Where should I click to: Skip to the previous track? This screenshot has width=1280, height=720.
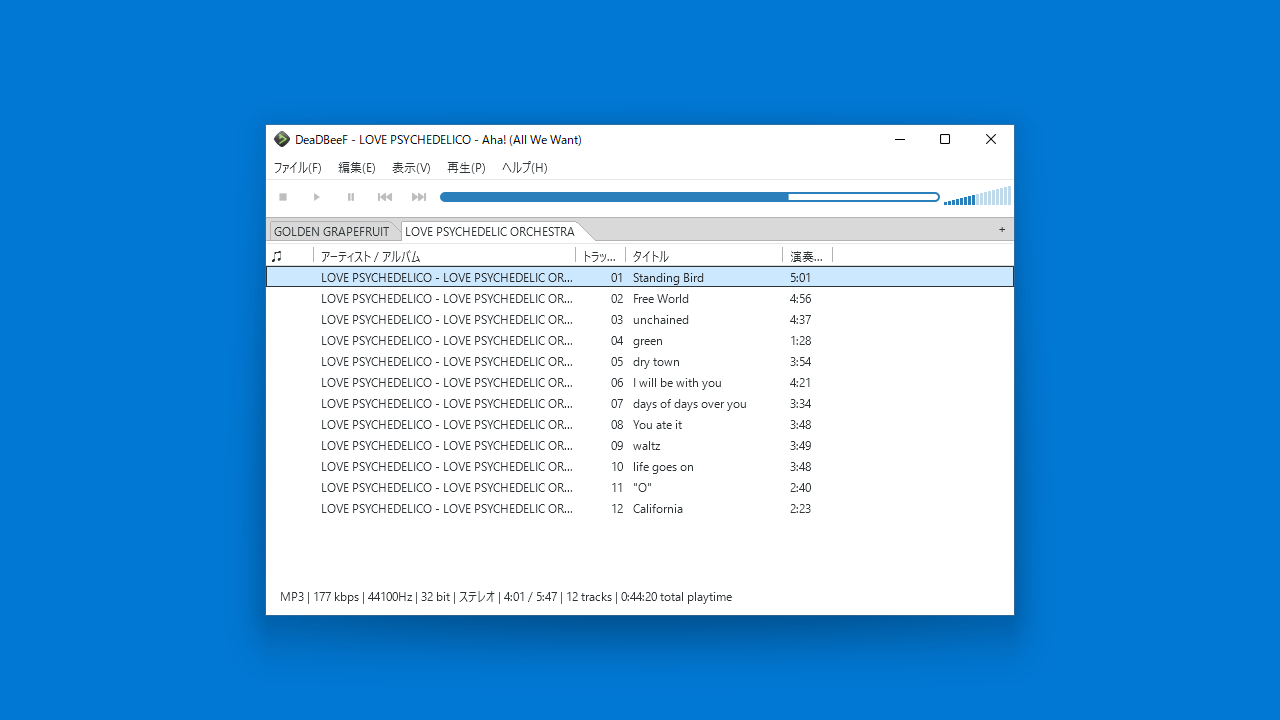385,197
